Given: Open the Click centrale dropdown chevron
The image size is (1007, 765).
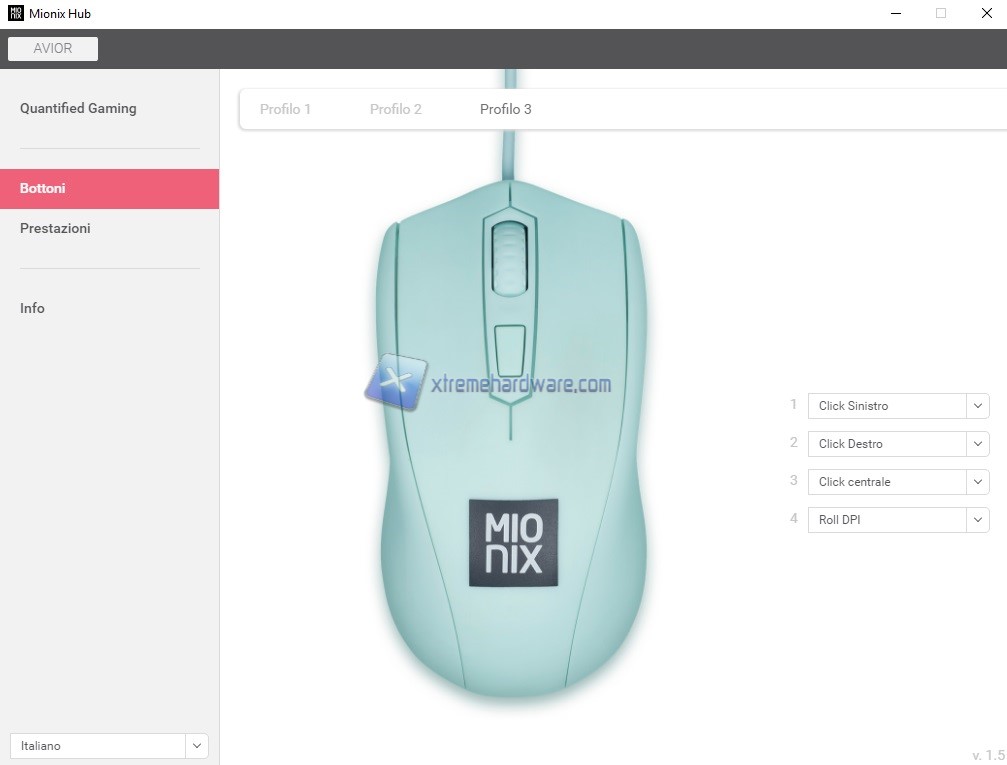Looking at the screenshot, I should 977,482.
